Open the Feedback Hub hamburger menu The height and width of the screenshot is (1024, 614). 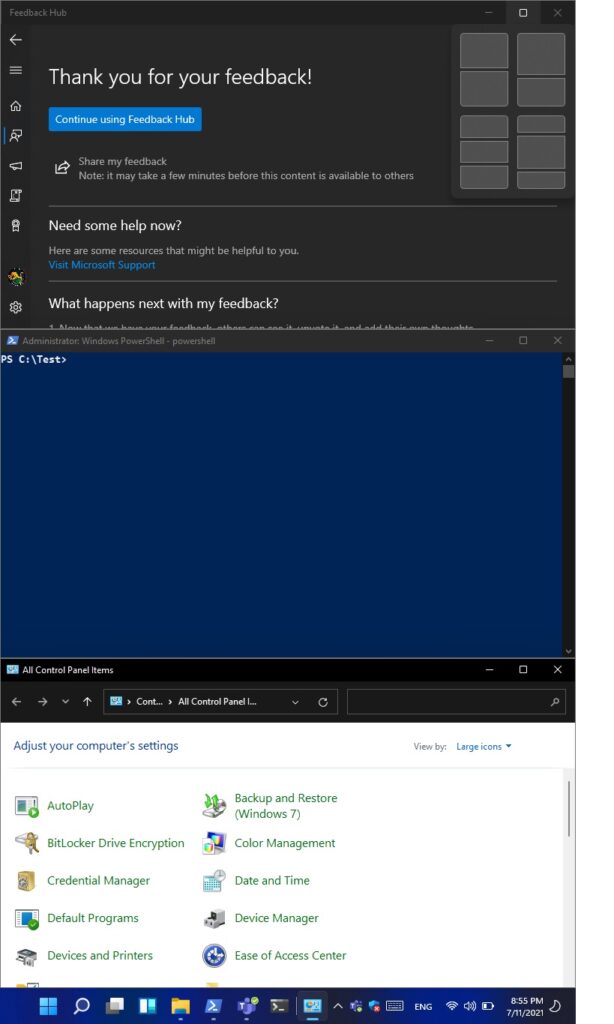pyautogui.click(x=15, y=70)
